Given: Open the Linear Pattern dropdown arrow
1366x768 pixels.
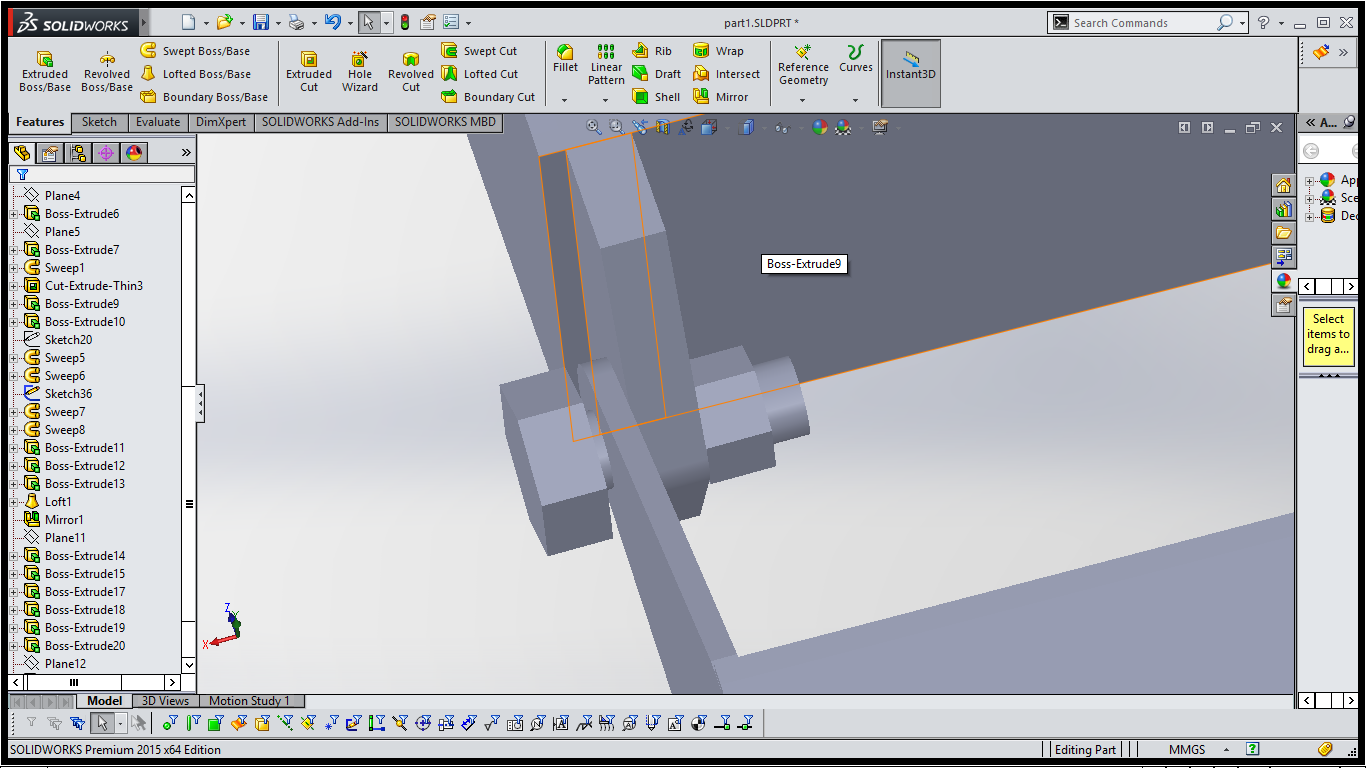Looking at the screenshot, I should click(606, 100).
